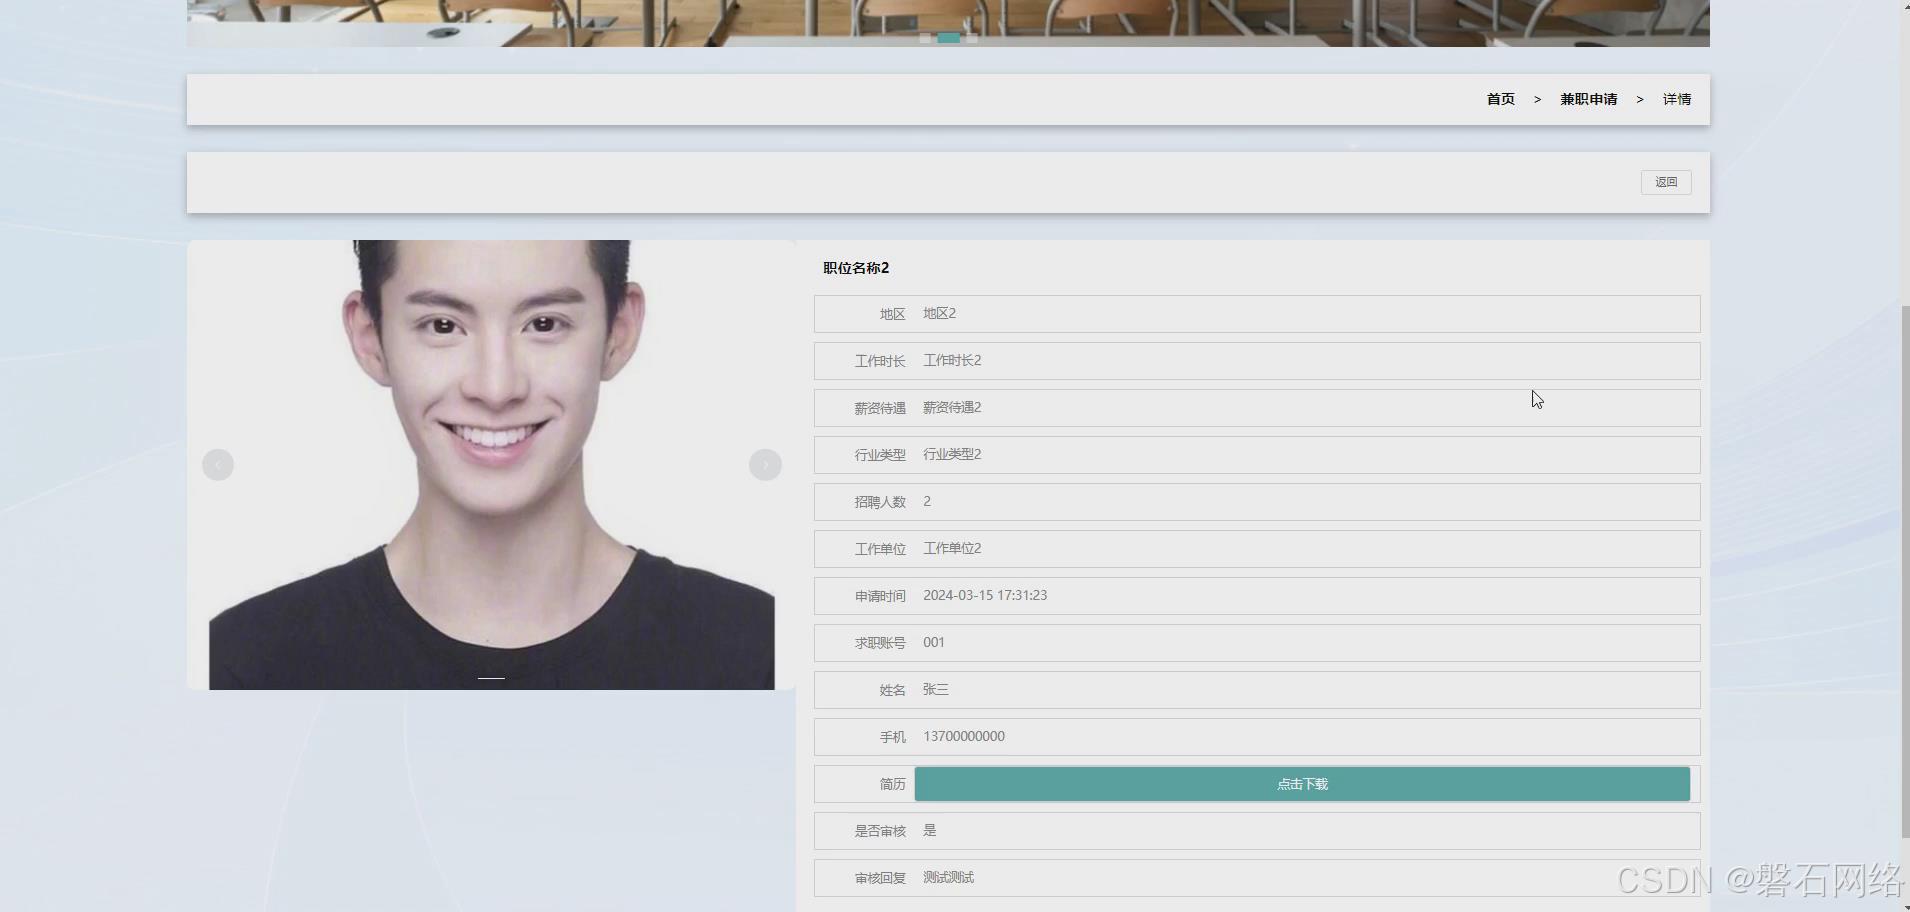Screen dimensions: 1910x912
Task: Click the 审核回复 field label
Action: (880, 879)
